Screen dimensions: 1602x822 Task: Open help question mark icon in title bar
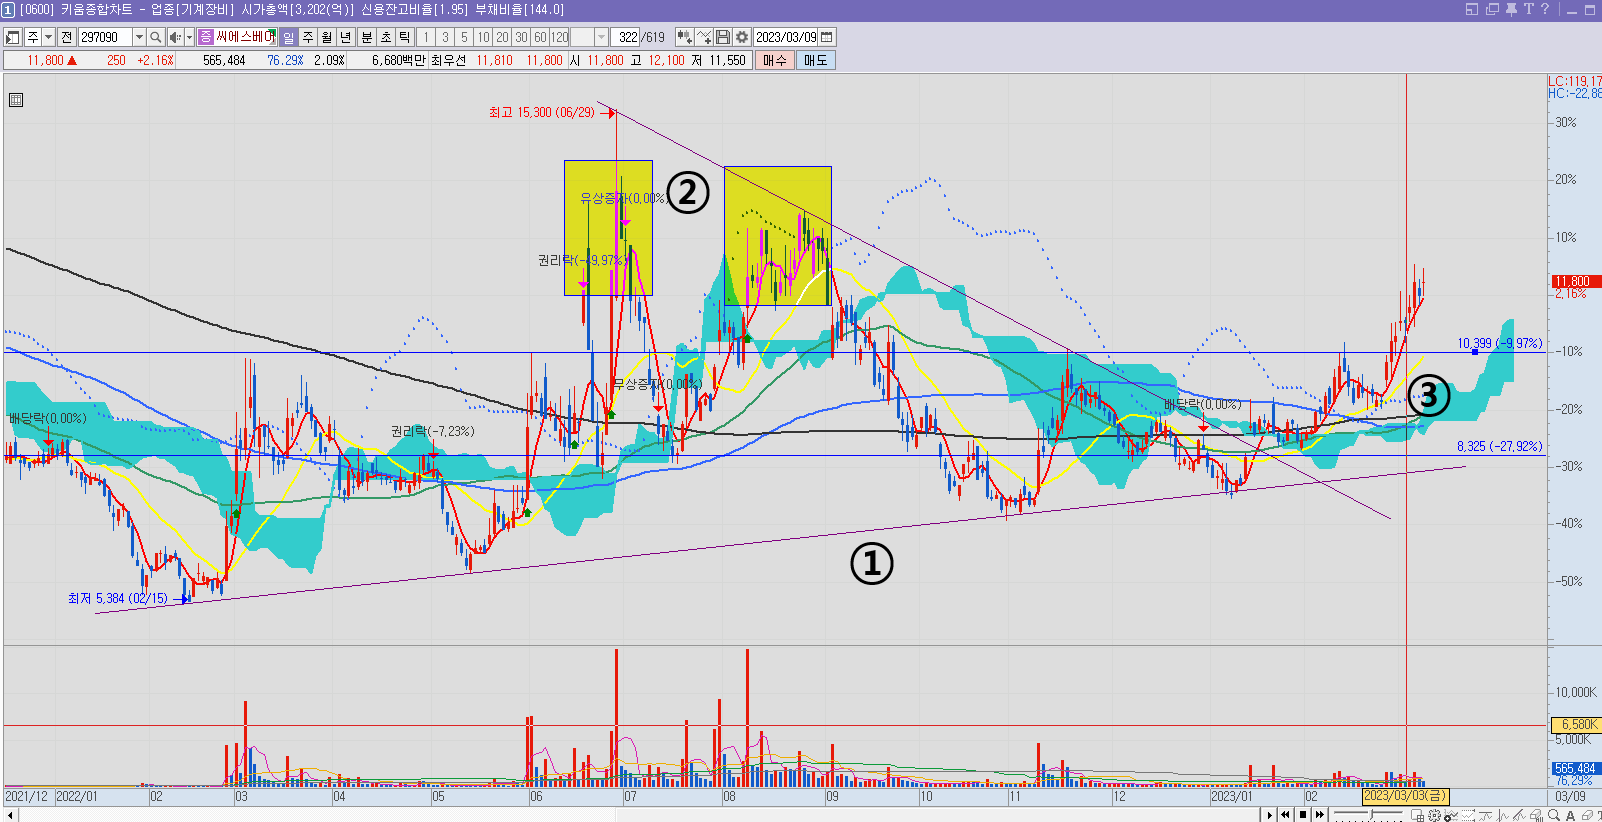point(1545,9)
